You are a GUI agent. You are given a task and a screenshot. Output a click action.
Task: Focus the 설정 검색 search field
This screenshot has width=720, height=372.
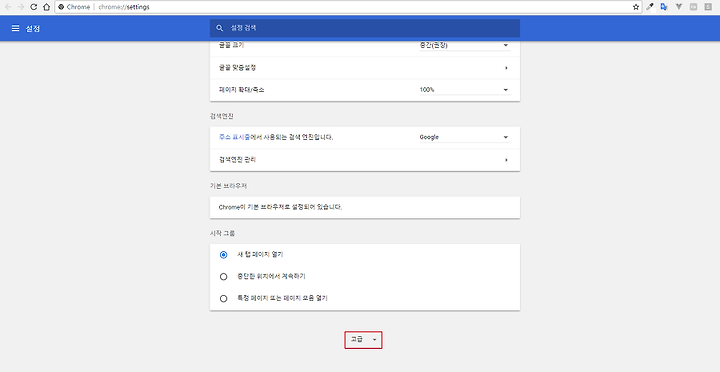click(x=365, y=28)
